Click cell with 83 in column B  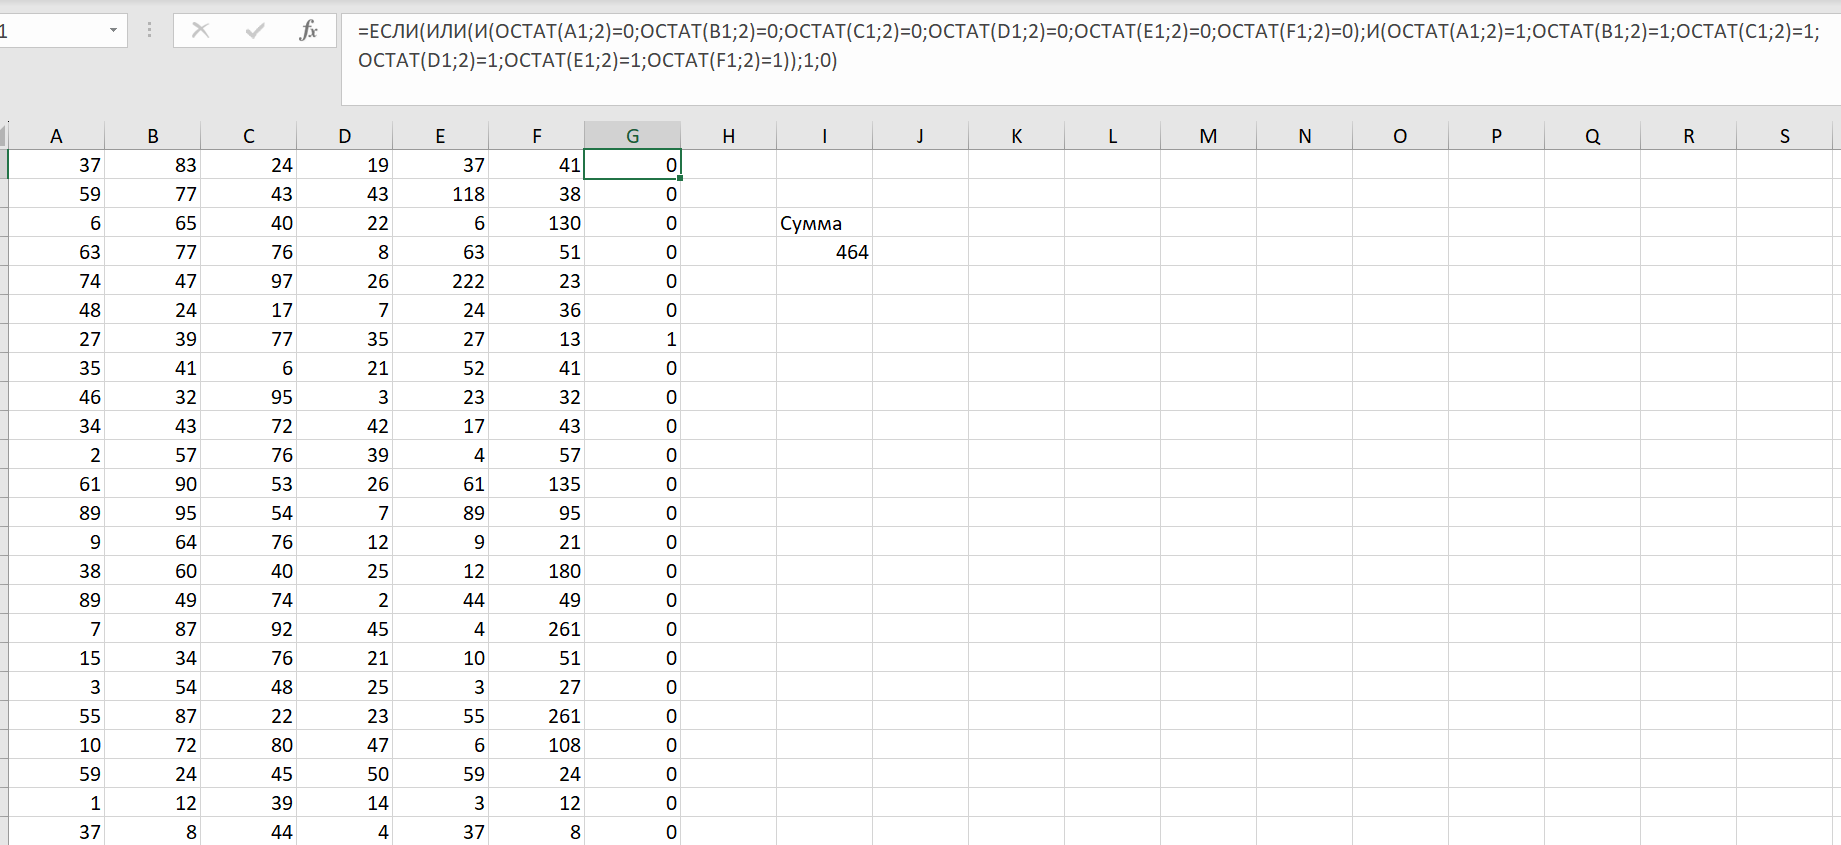(x=152, y=165)
